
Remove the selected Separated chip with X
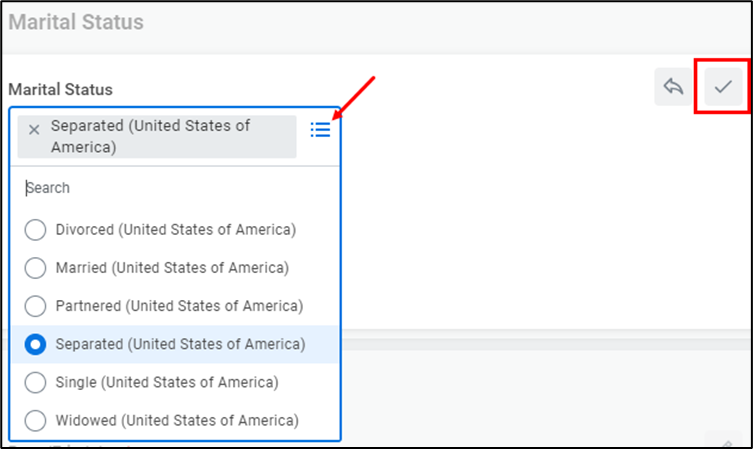tap(34, 129)
